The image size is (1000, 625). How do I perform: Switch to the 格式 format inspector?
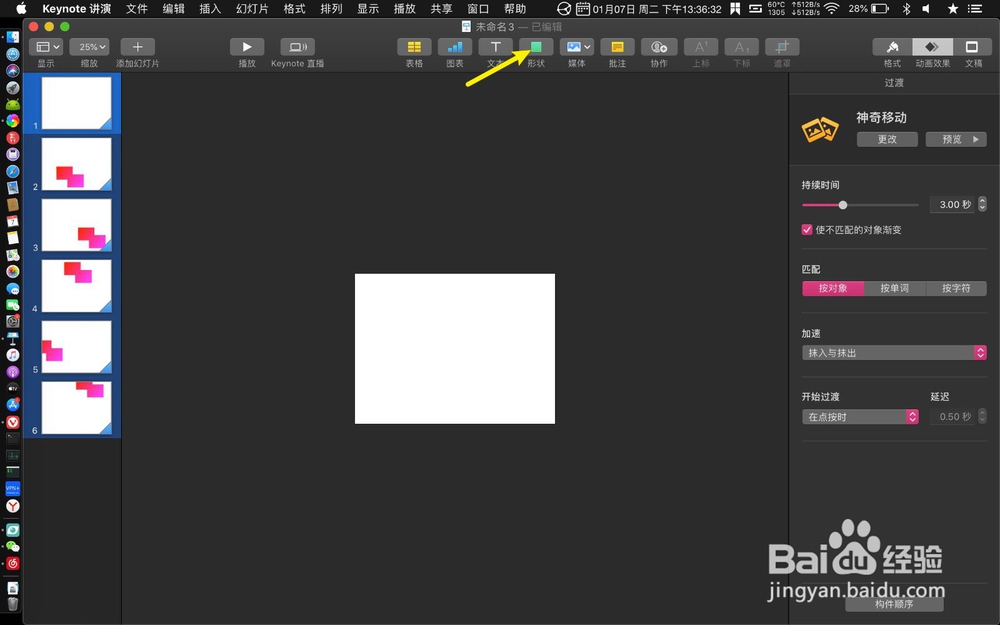pyautogui.click(x=892, y=47)
